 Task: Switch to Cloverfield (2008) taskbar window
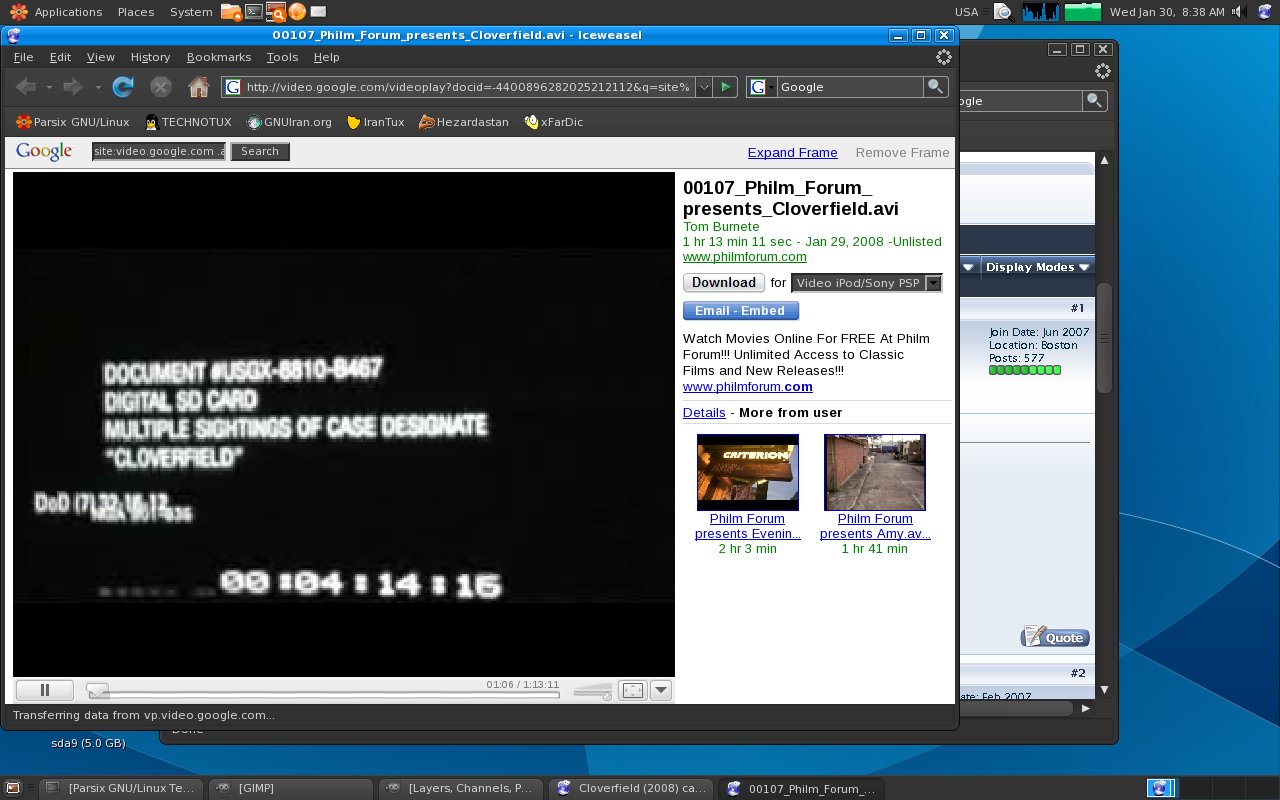click(x=632, y=788)
